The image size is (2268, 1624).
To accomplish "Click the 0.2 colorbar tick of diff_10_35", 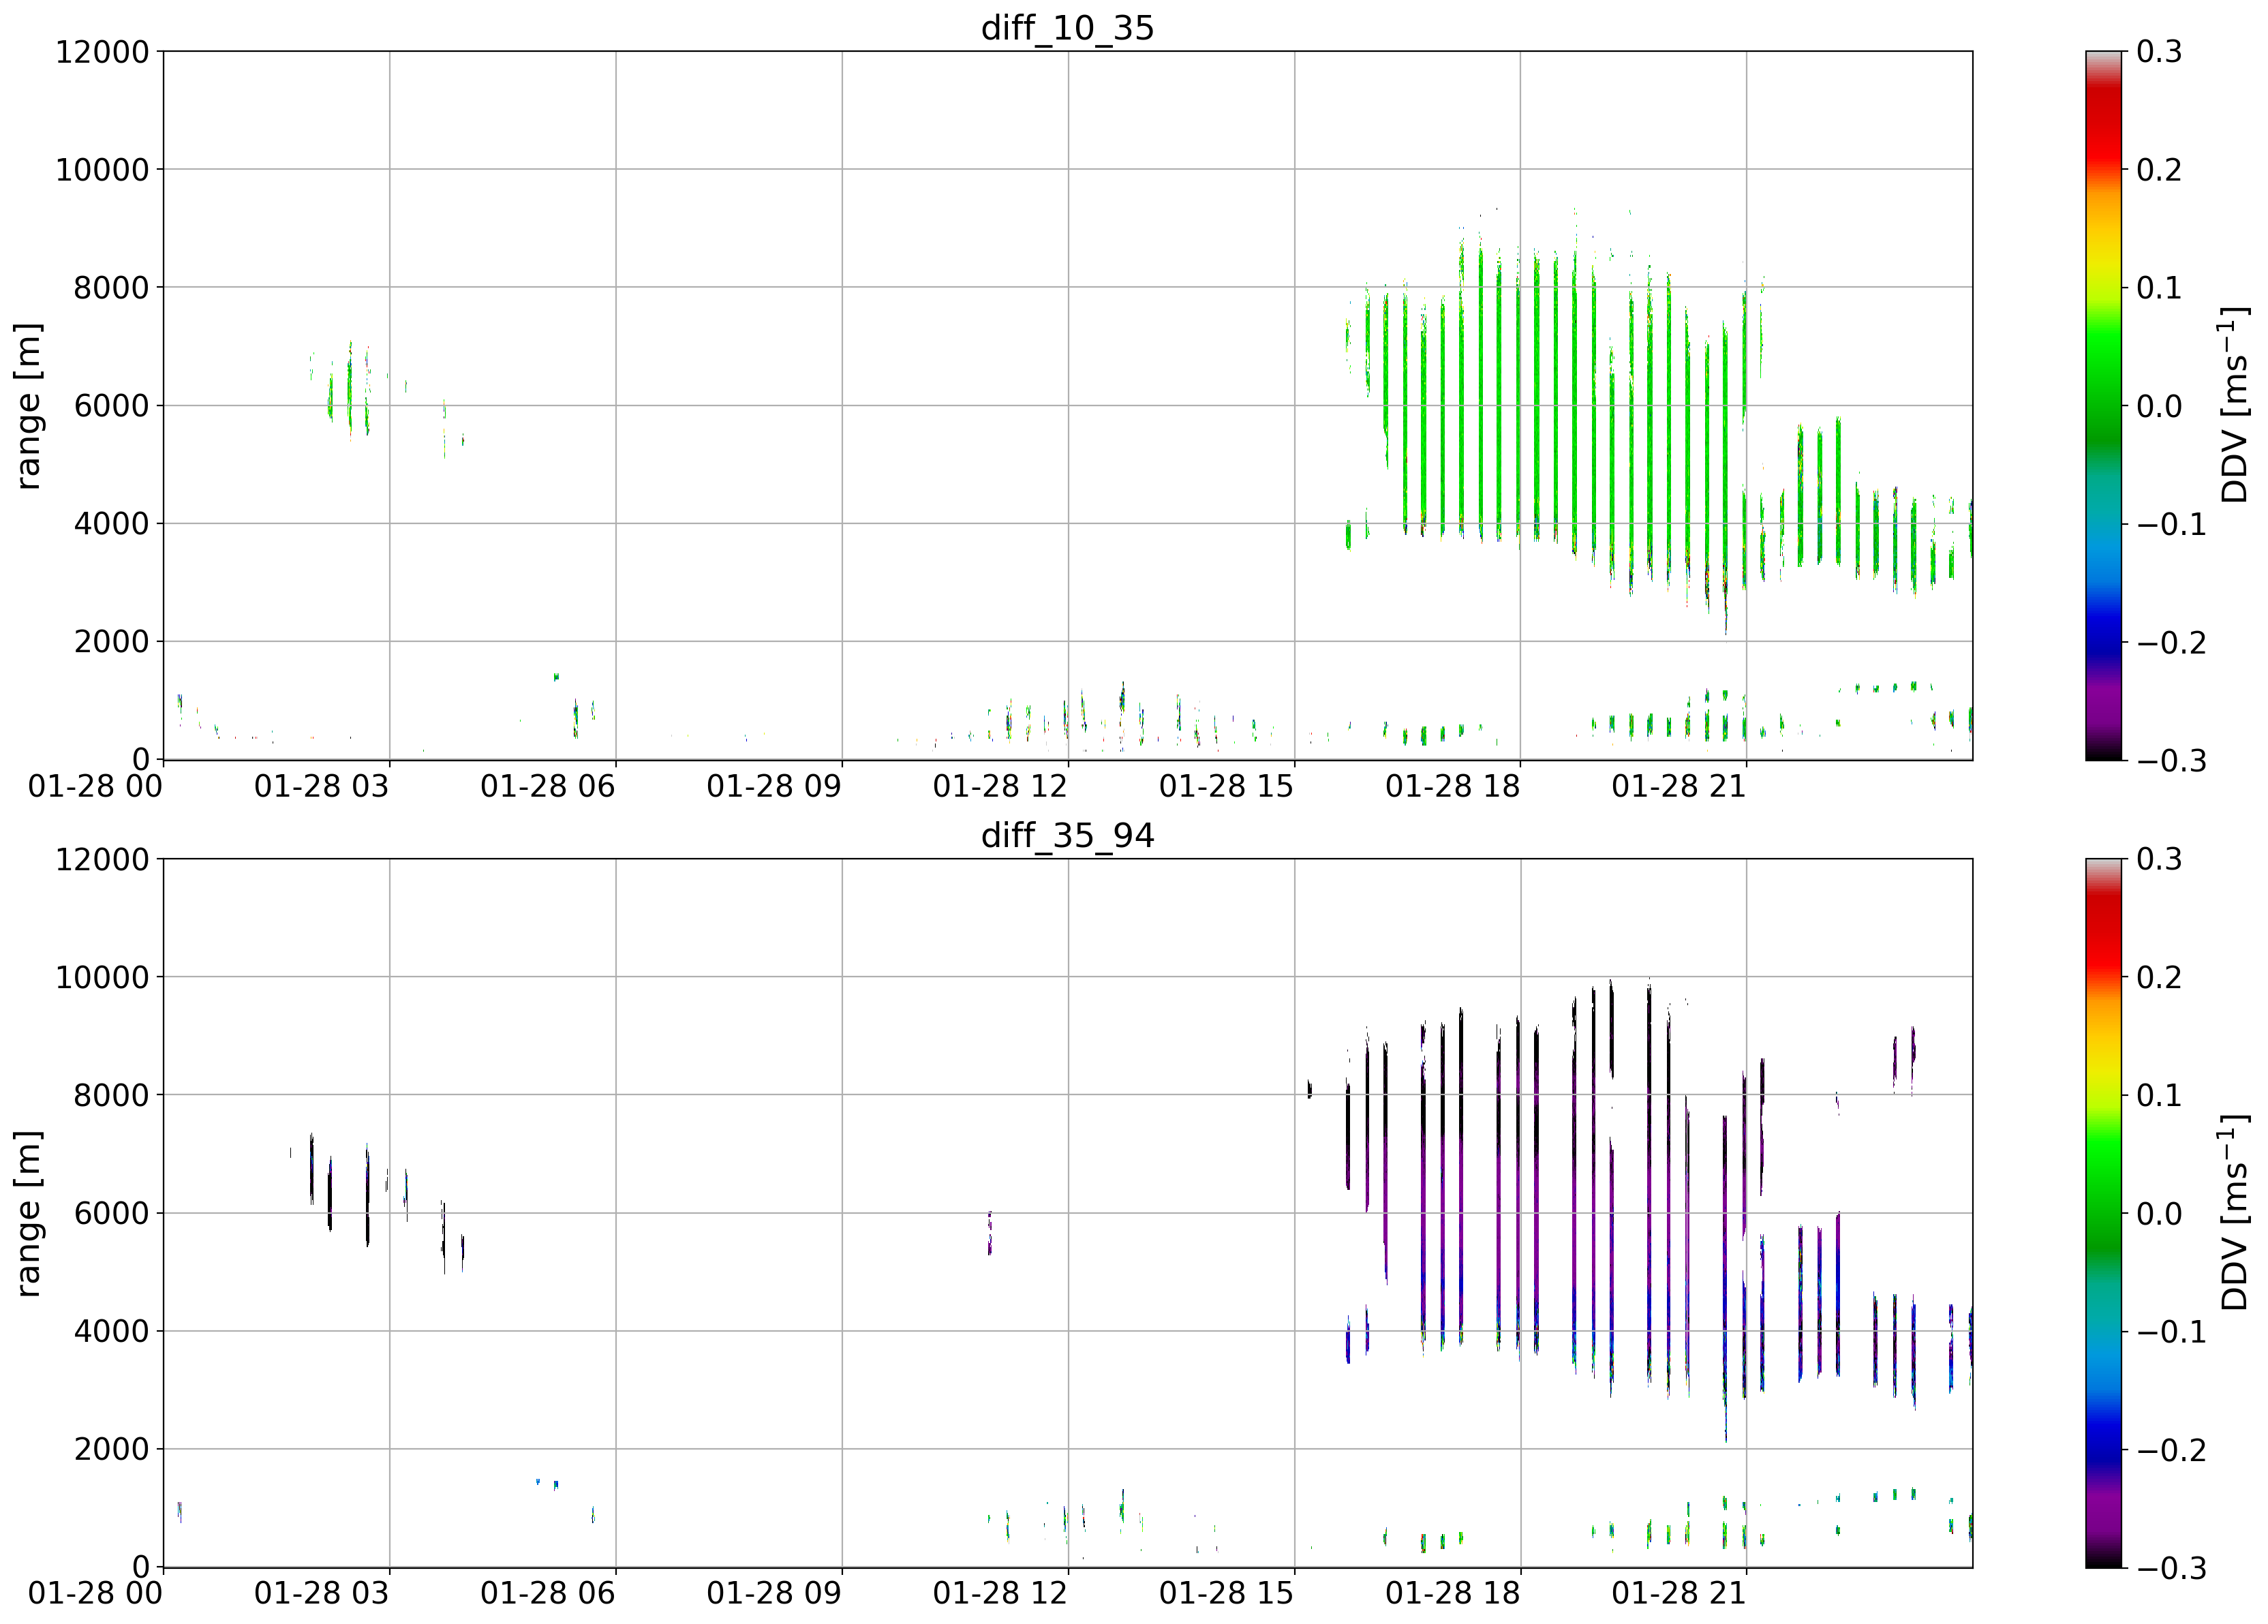I will pos(2159,170).
